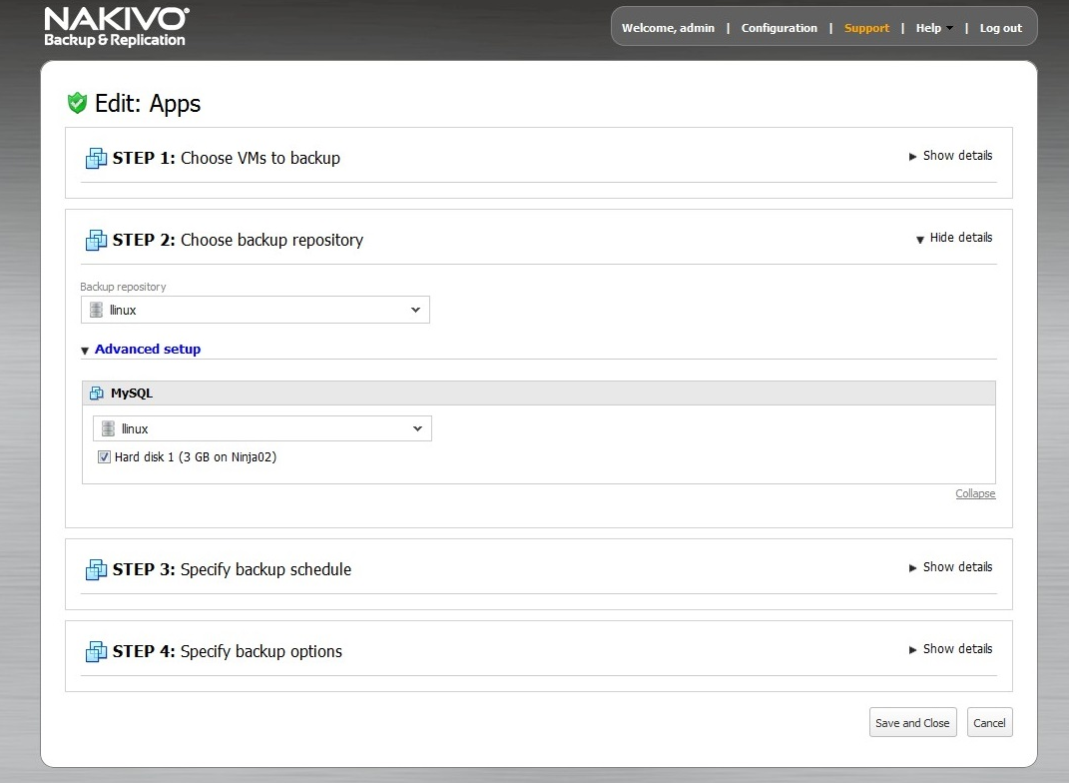Click the STEP 4: Specify backup options heading

click(x=228, y=651)
